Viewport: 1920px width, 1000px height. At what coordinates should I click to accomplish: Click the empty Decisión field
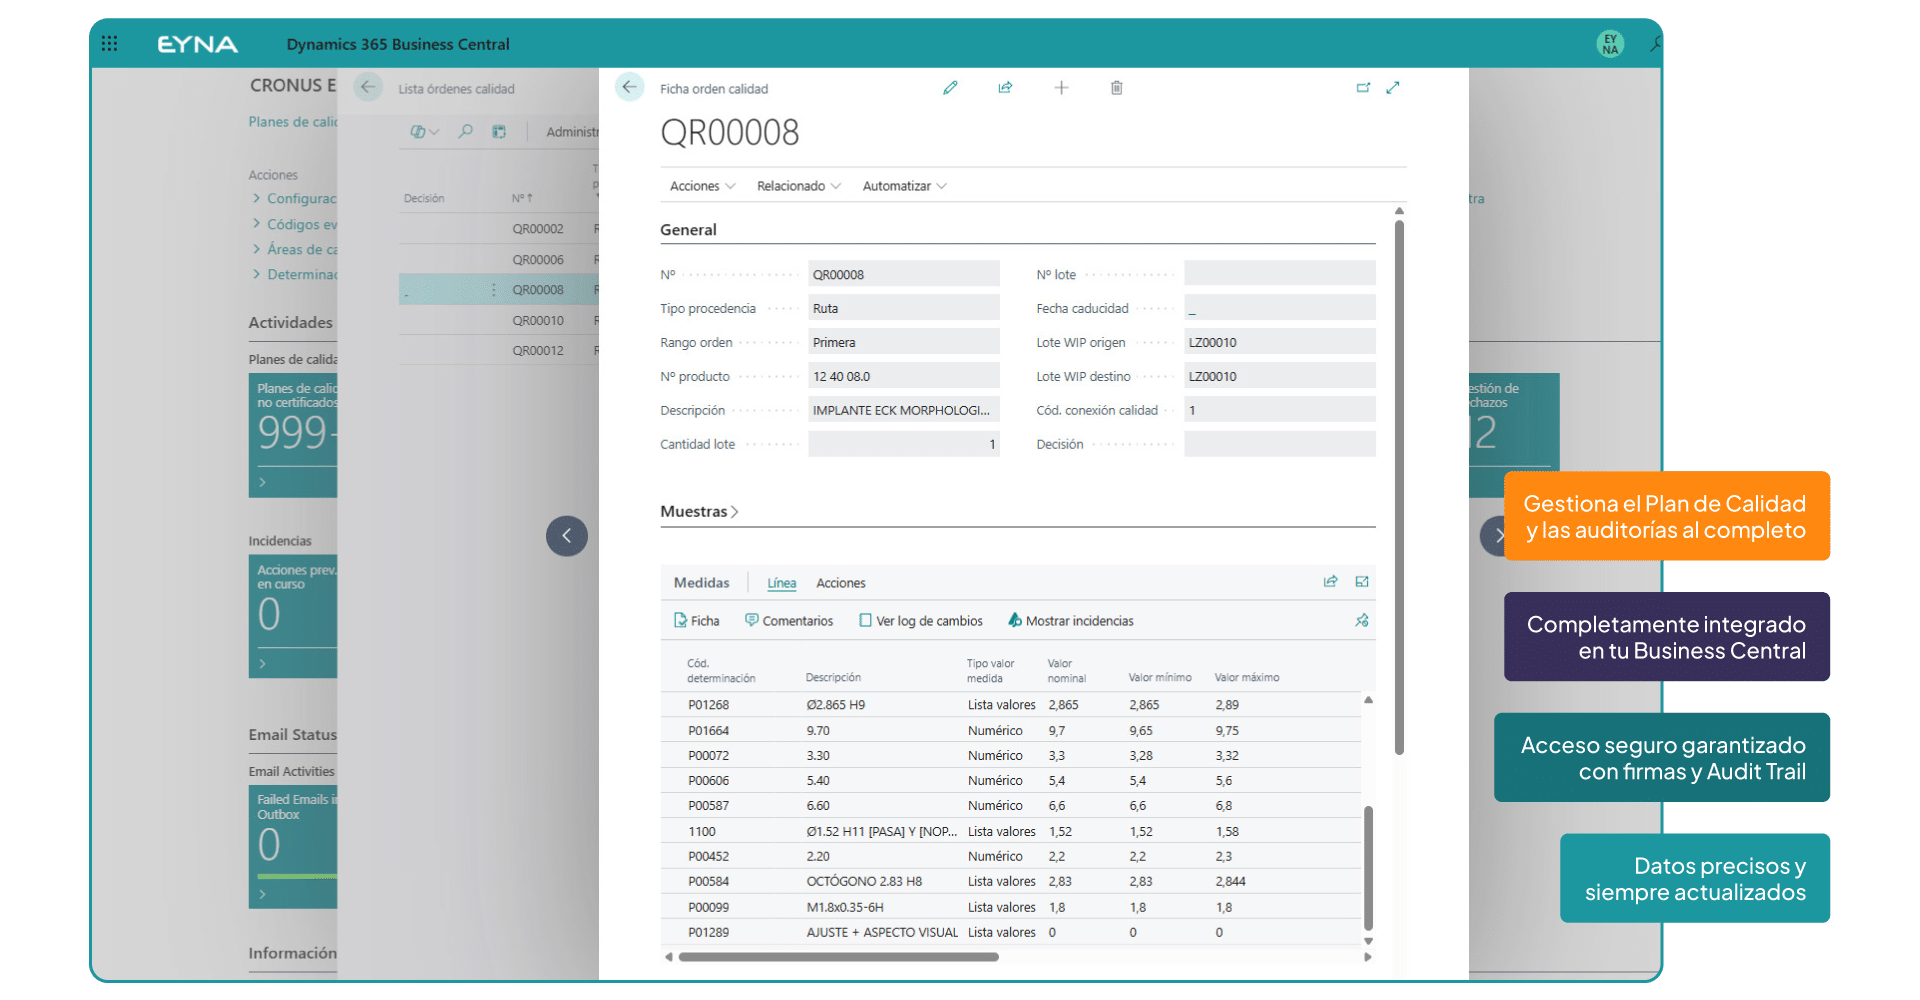(1280, 444)
